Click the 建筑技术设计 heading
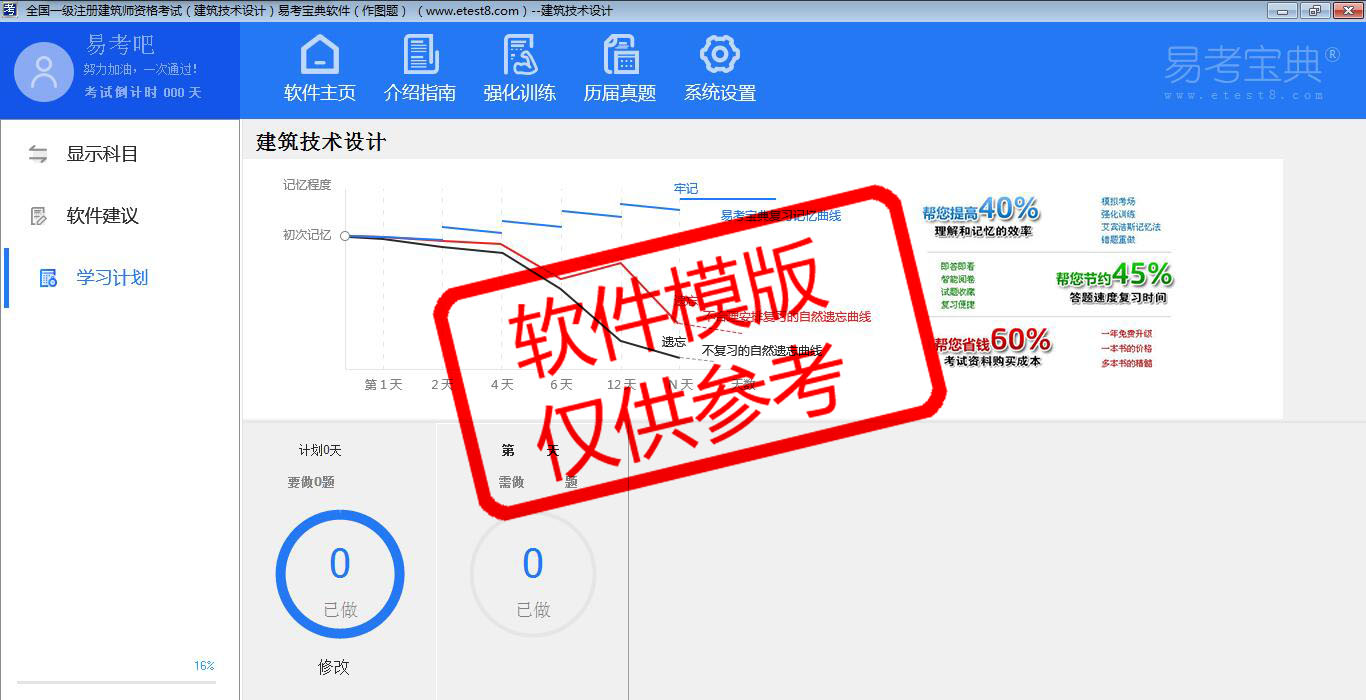The width and height of the screenshot is (1366, 700). tap(321, 142)
